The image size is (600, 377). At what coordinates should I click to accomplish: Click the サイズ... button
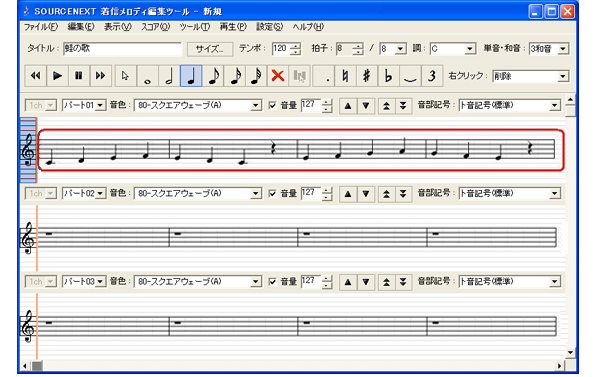pos(210,49)
